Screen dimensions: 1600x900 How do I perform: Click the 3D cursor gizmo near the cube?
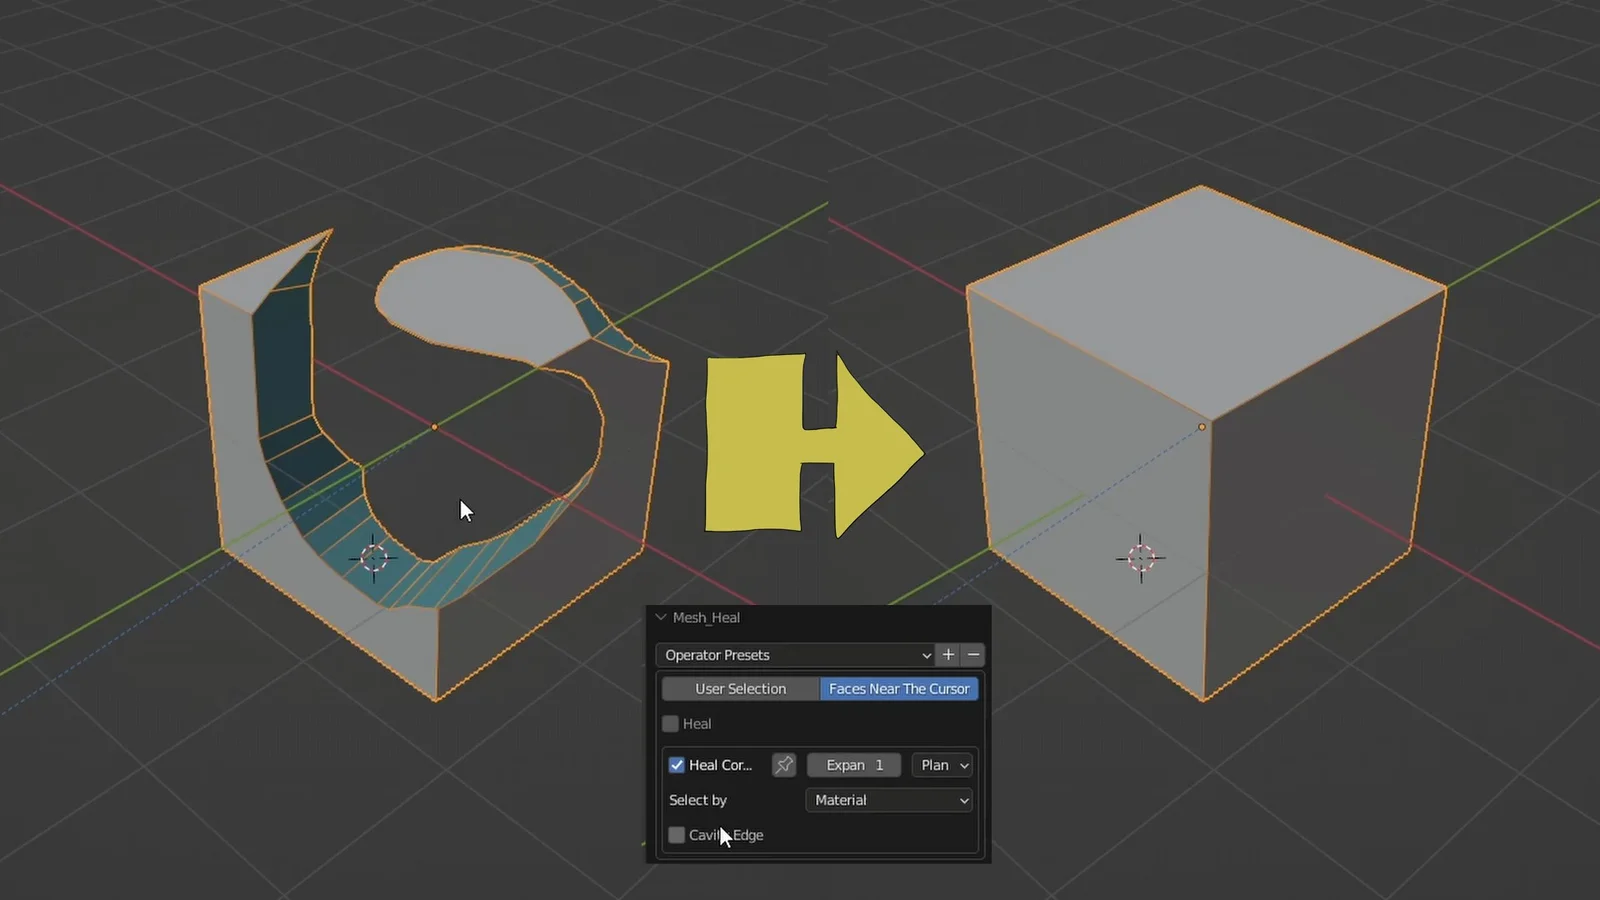pyautogui.click(x=1140, y=557)
